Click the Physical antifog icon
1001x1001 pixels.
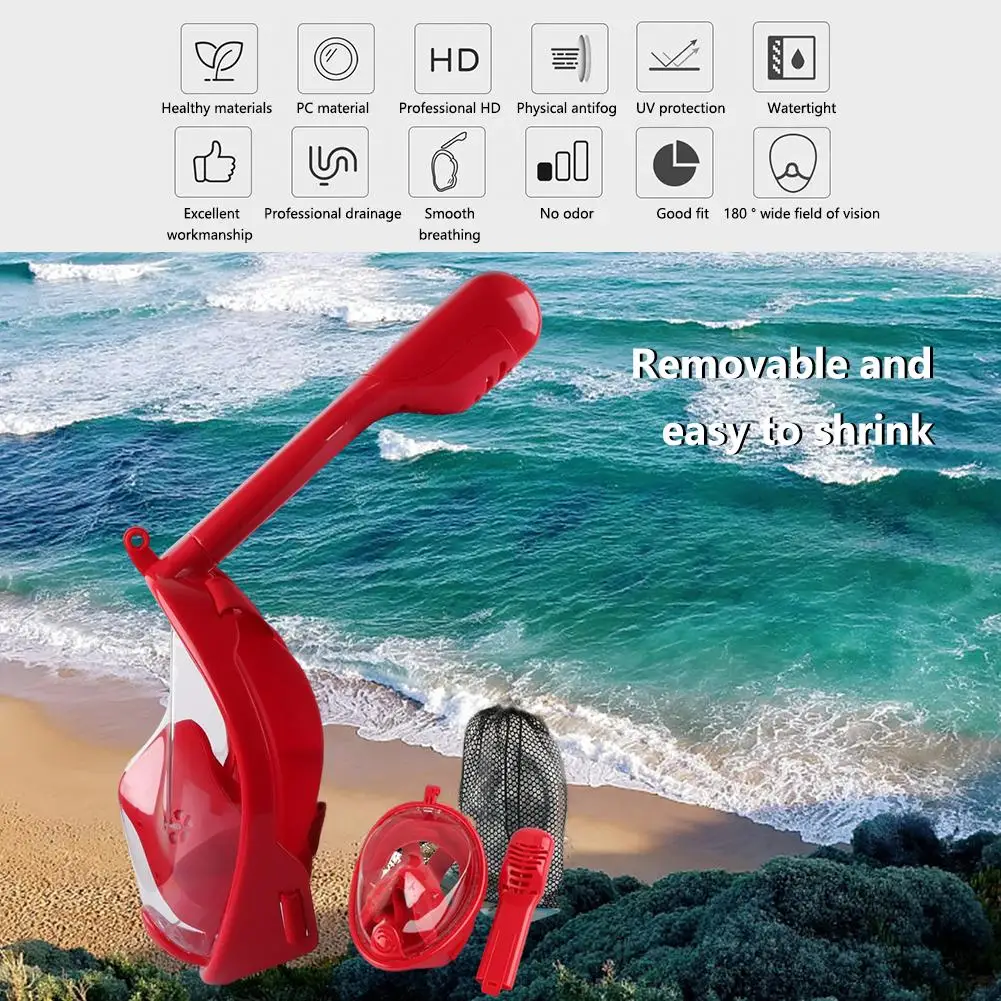pyautogui.click(x=569, y=59)
